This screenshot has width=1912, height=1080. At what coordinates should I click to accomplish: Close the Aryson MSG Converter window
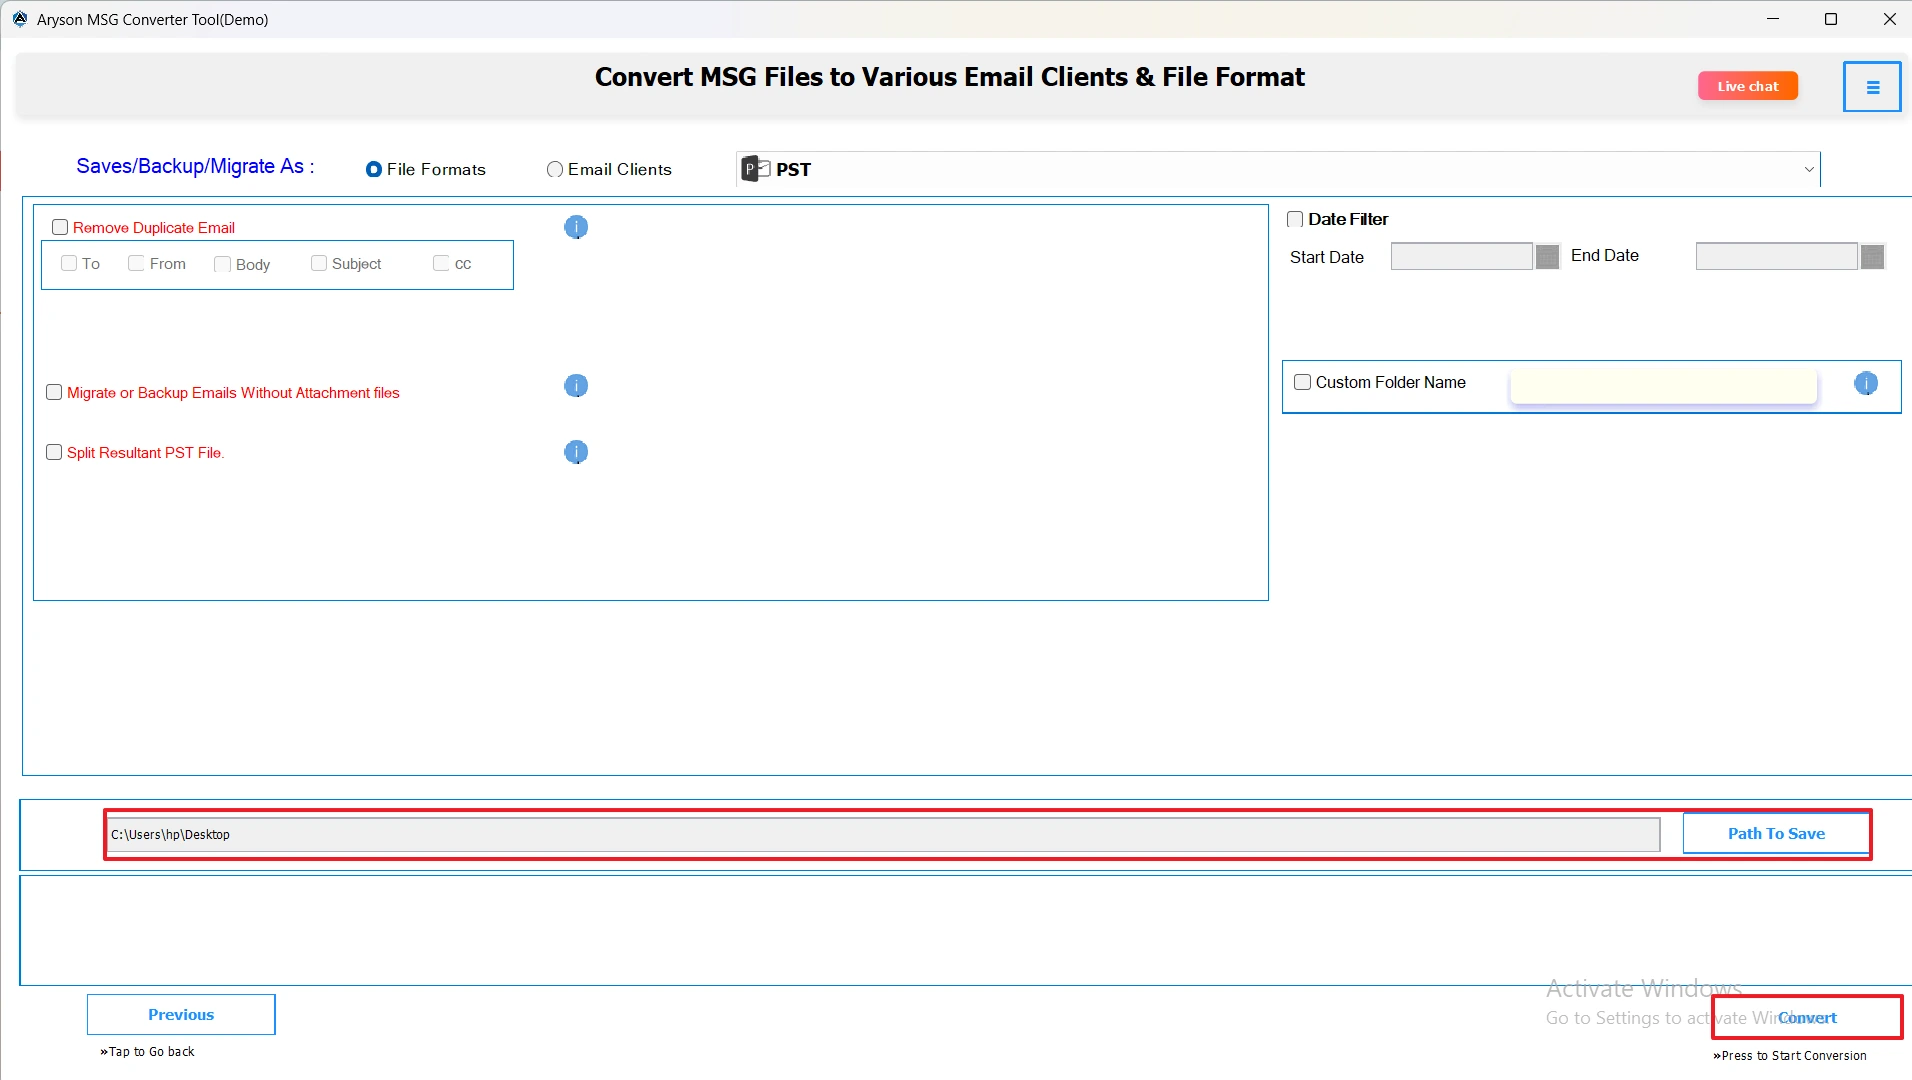(x=1889, y=19)
